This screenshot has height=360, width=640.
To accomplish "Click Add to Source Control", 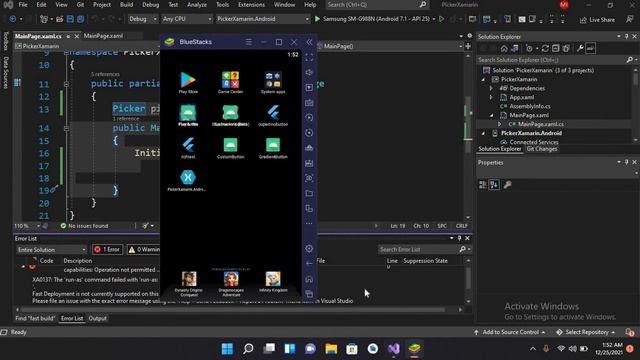I will point(510,332).
